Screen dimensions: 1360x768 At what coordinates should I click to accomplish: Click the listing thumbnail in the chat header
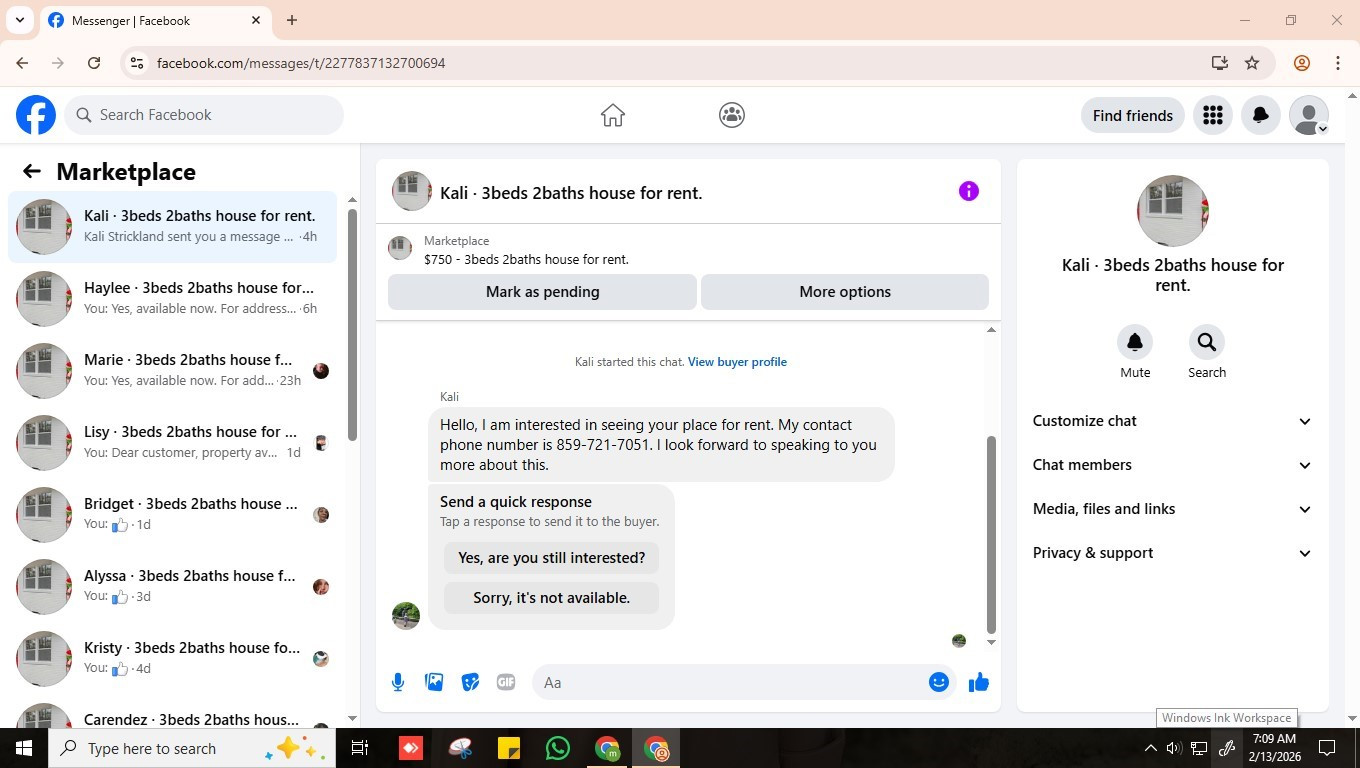(x=411, y=191)
